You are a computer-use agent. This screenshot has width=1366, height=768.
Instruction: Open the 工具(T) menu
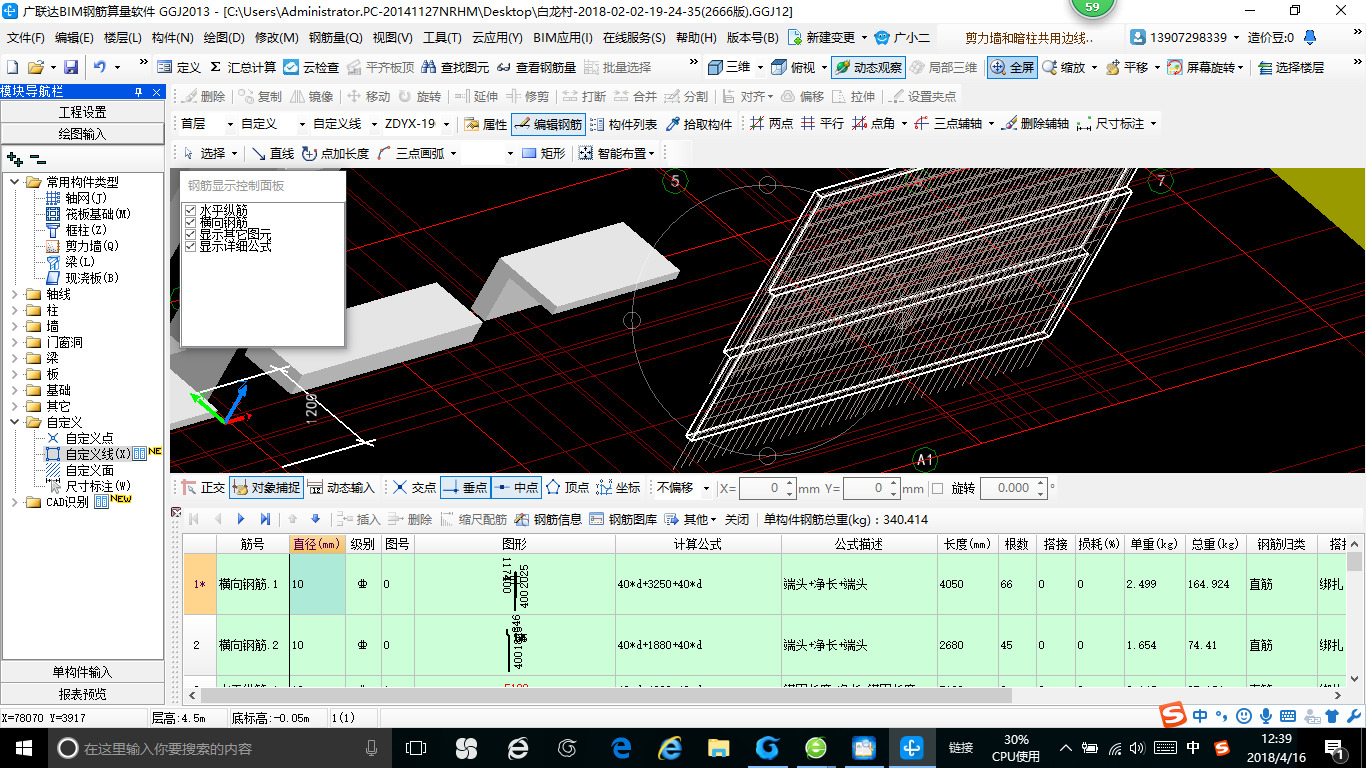(442, 38)
